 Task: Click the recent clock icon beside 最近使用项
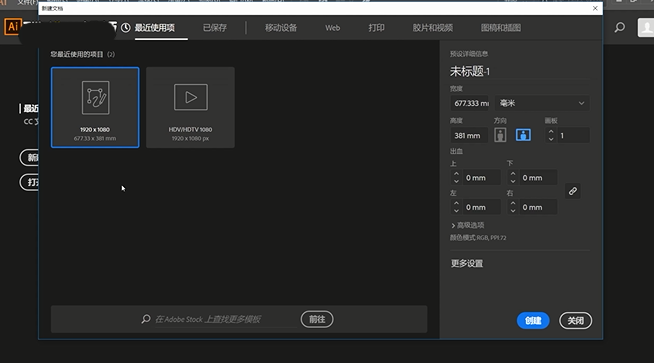click(126, 28)
